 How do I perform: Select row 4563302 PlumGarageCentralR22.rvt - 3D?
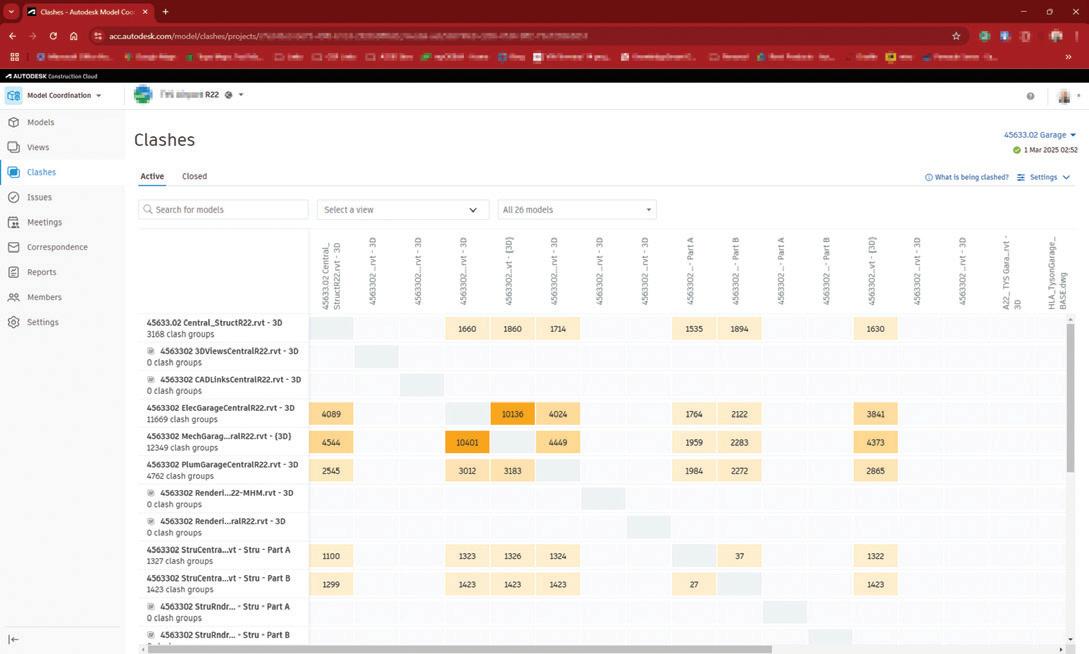click(x=223, y=471)
